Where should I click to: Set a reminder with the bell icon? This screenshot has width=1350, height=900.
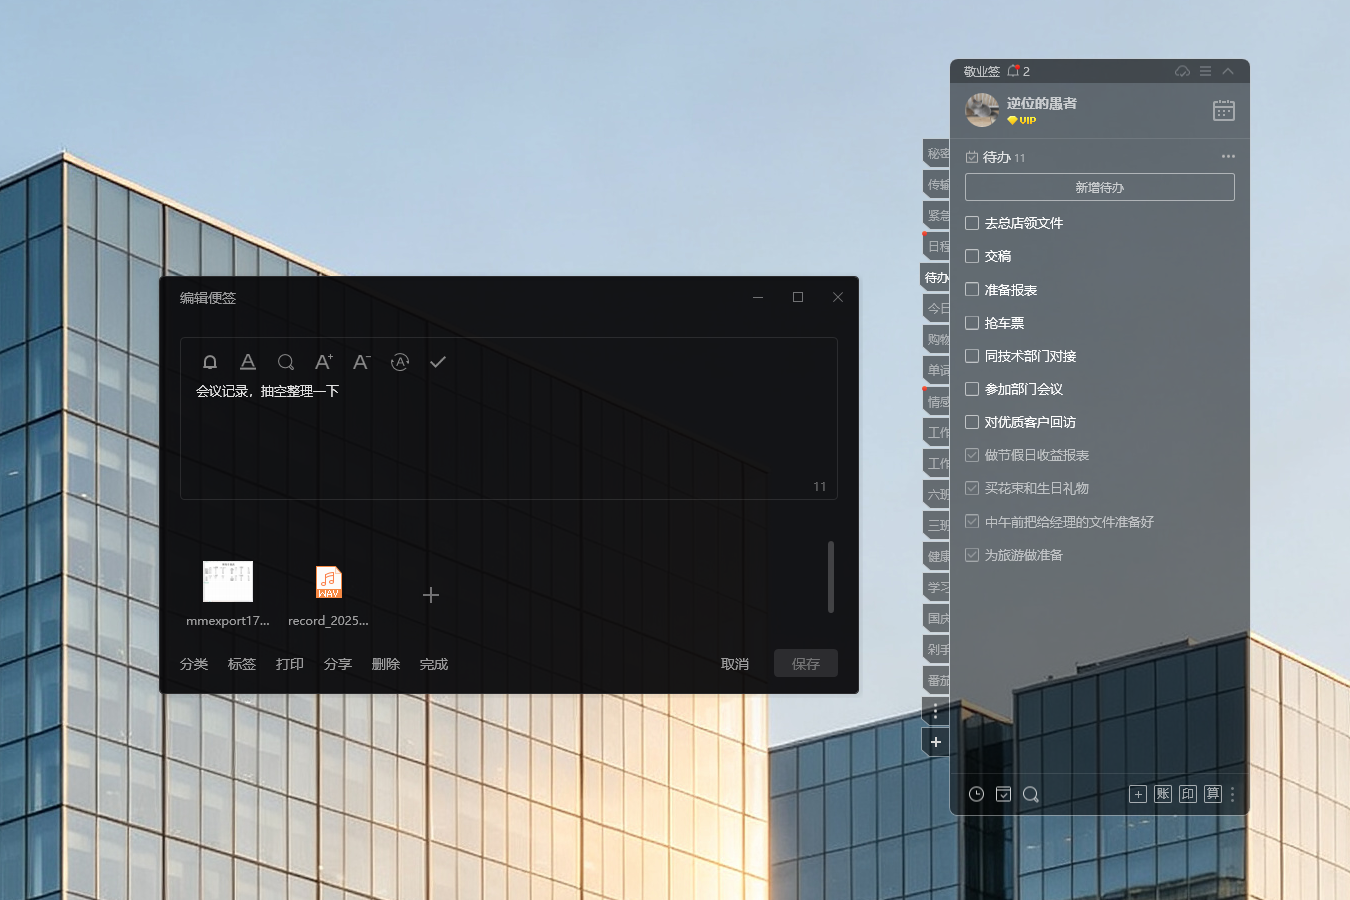click(x=210, y=362)
